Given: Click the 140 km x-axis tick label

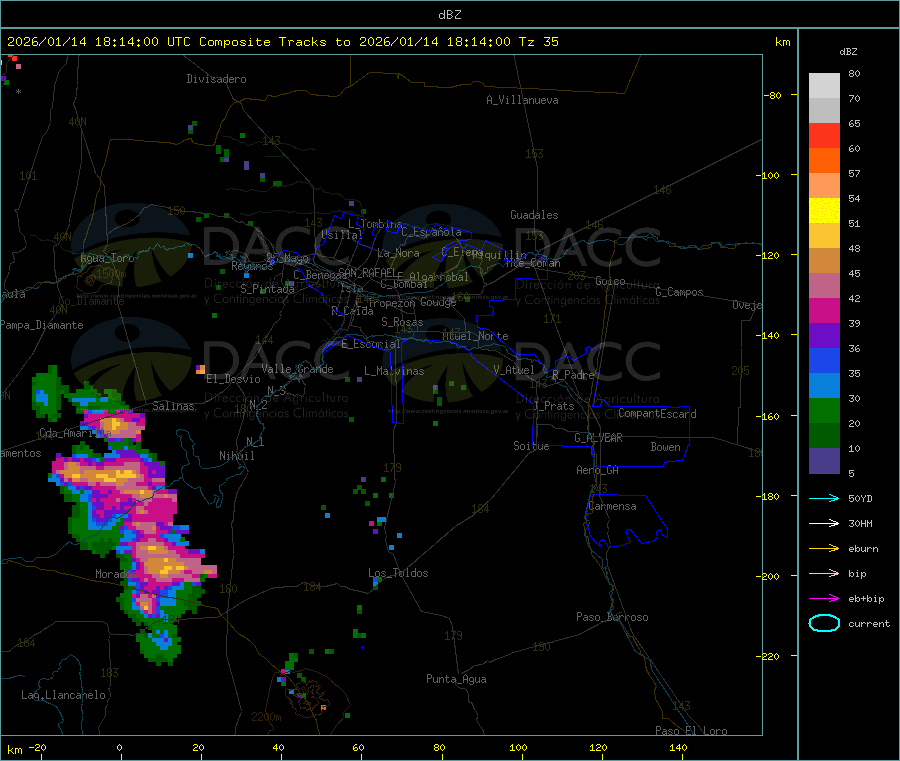Looking at the screenshot, I should [678, 747].
